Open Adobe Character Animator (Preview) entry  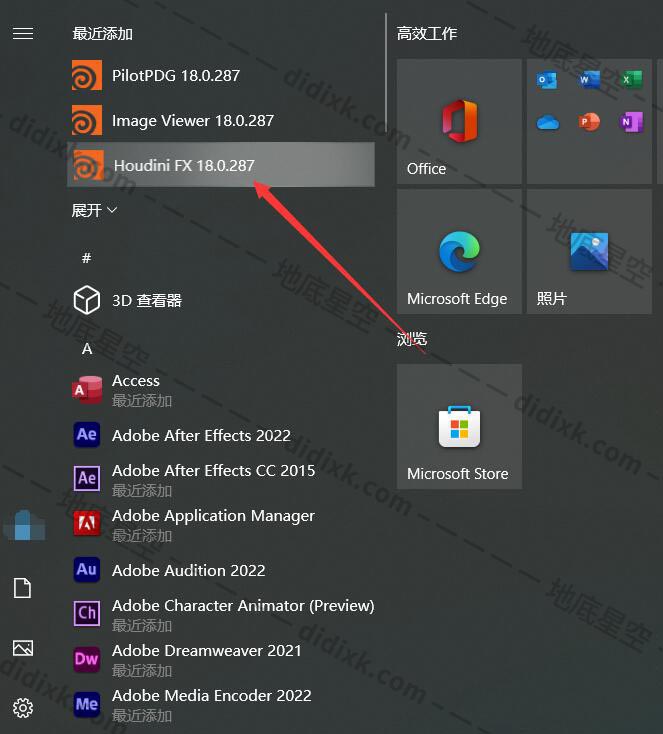coord(243,606)
